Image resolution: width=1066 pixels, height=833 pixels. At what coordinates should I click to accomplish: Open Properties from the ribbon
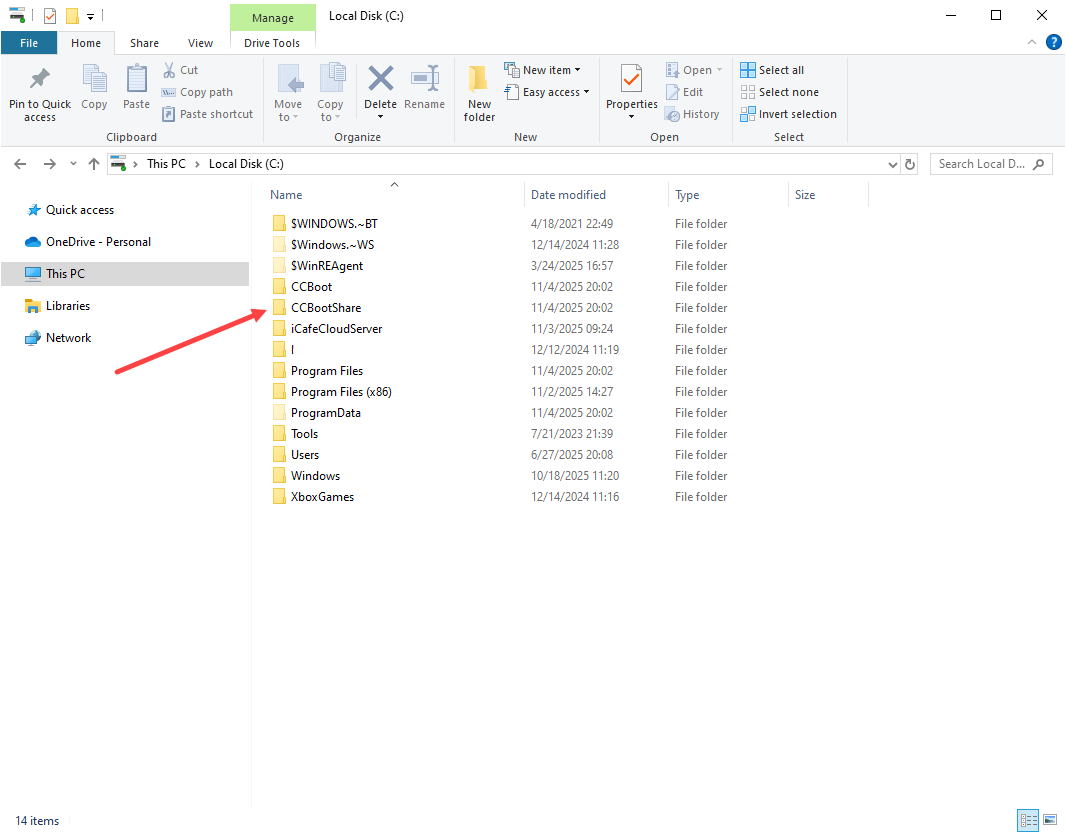pos(631,80)
